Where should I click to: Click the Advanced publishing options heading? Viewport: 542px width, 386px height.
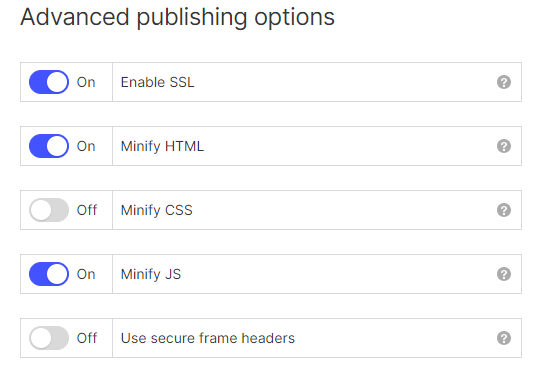coord(177,17)
